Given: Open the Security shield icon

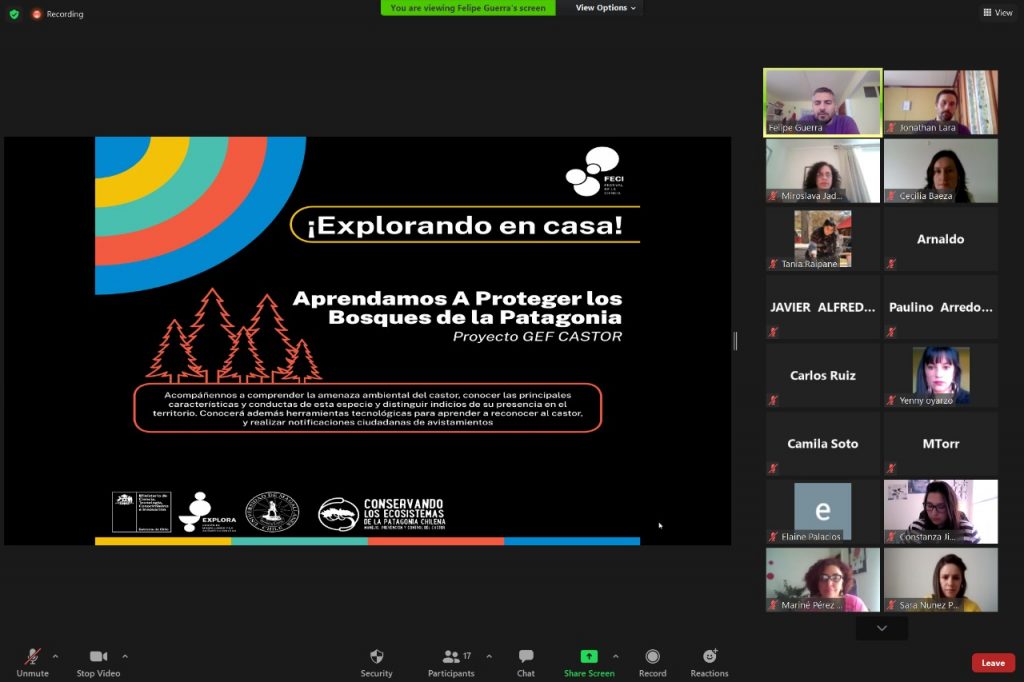Looking at the screenshot, I should point(376,657).
